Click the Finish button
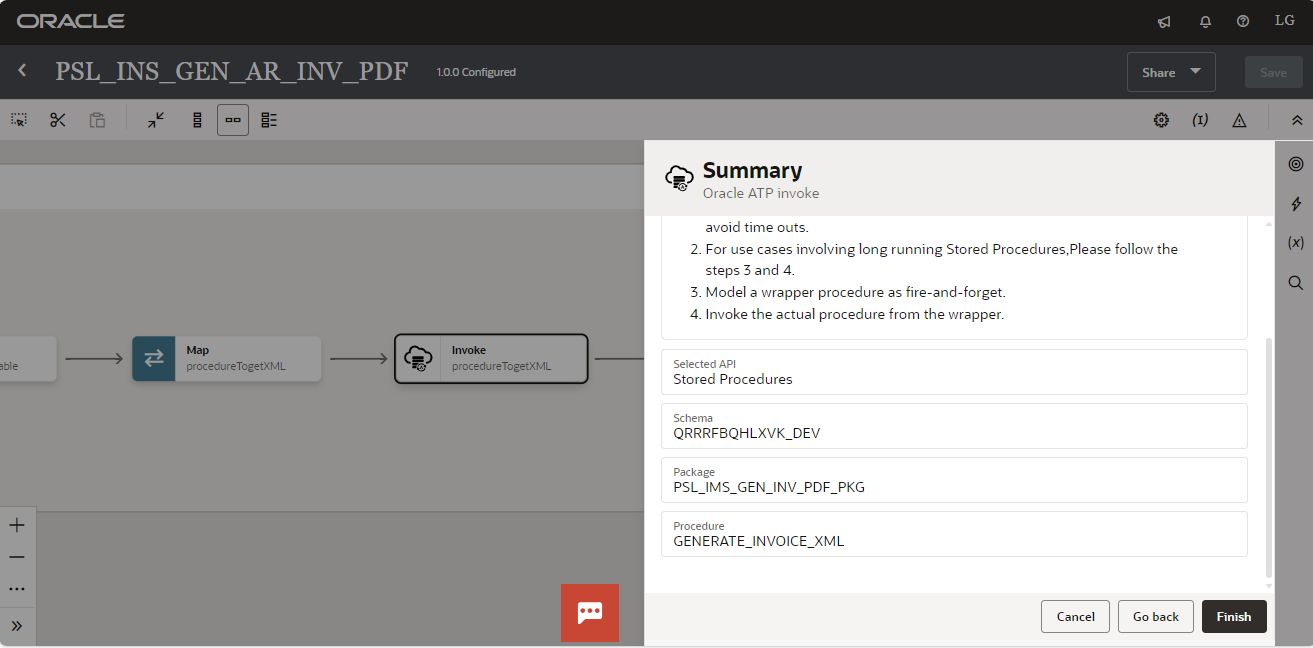 (1233, 617)
